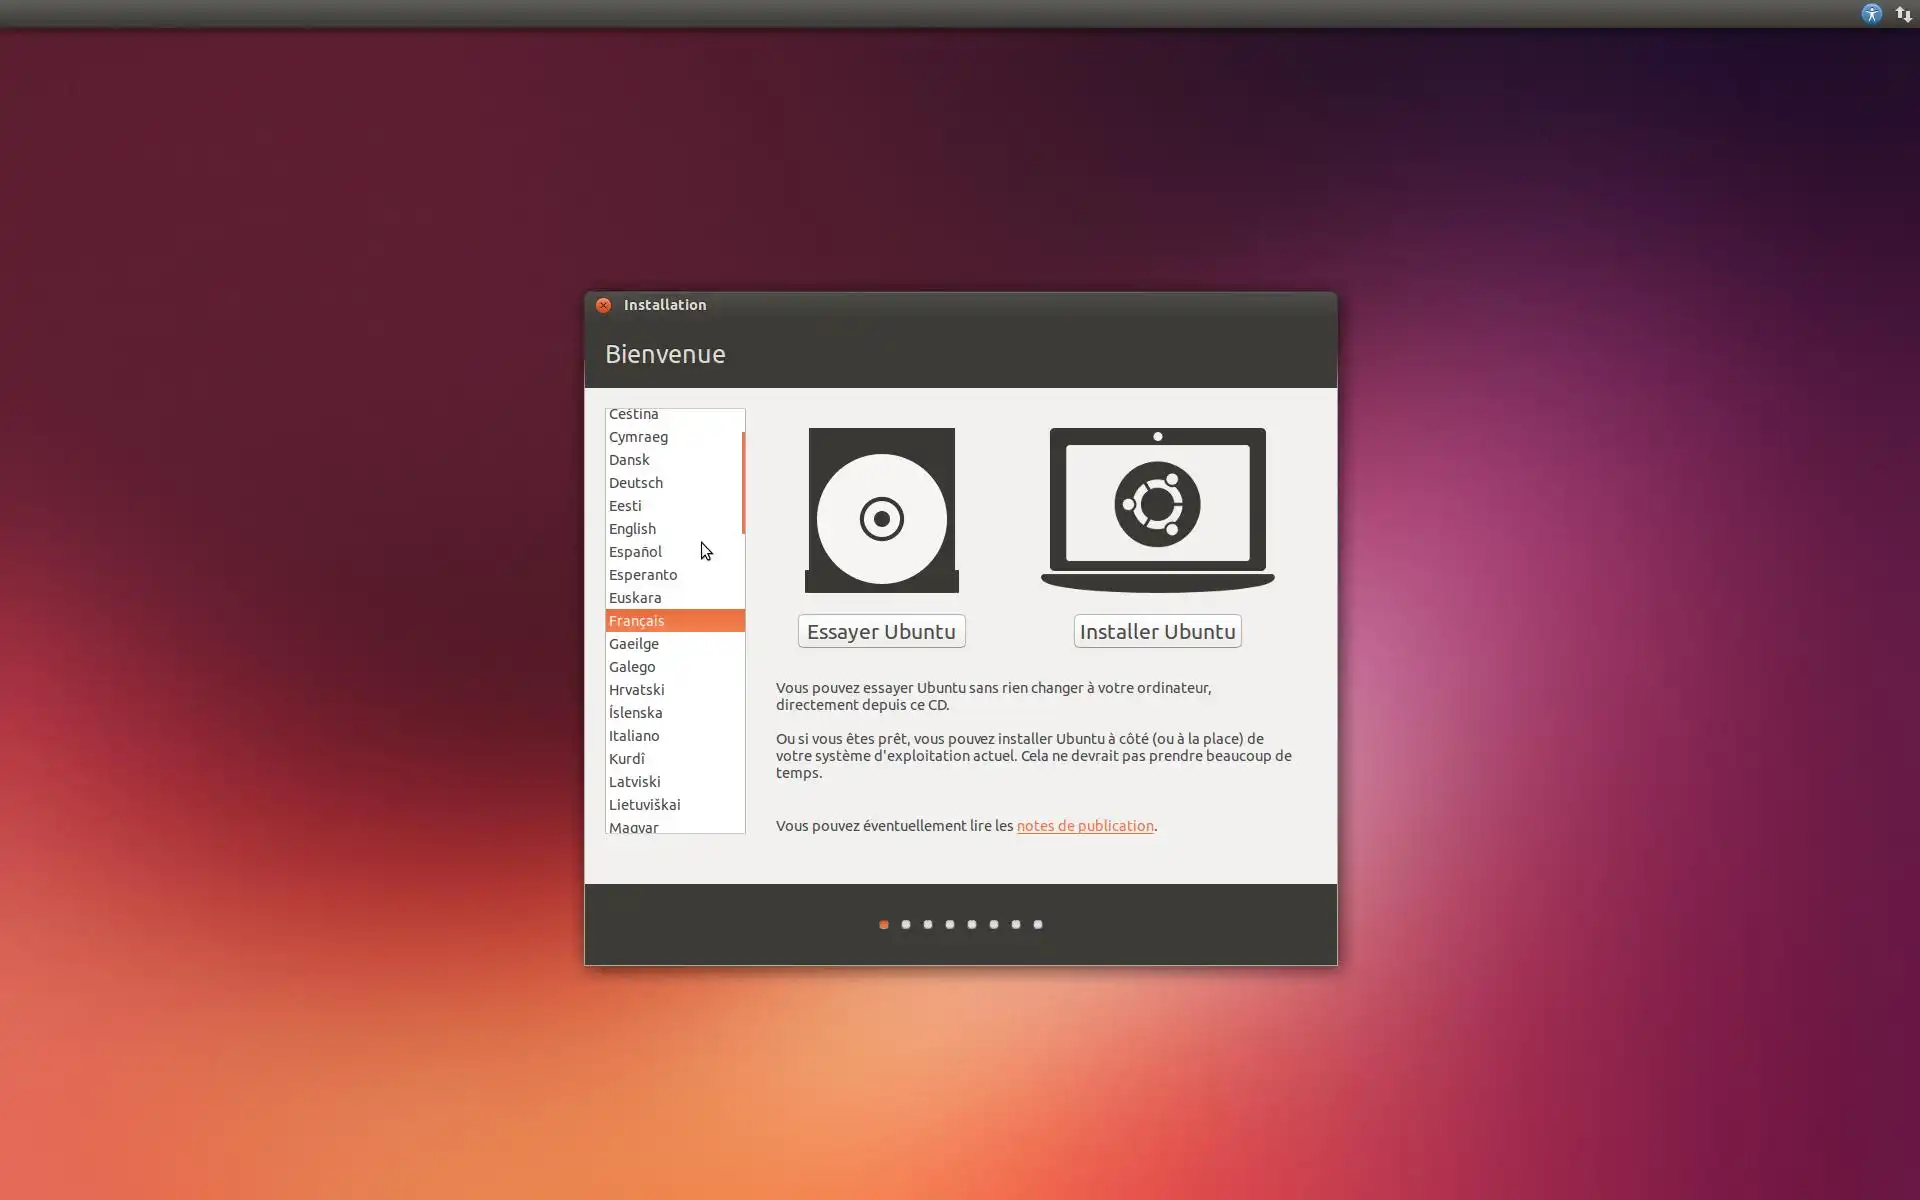Select Italiano in the language list

[633, 736]
